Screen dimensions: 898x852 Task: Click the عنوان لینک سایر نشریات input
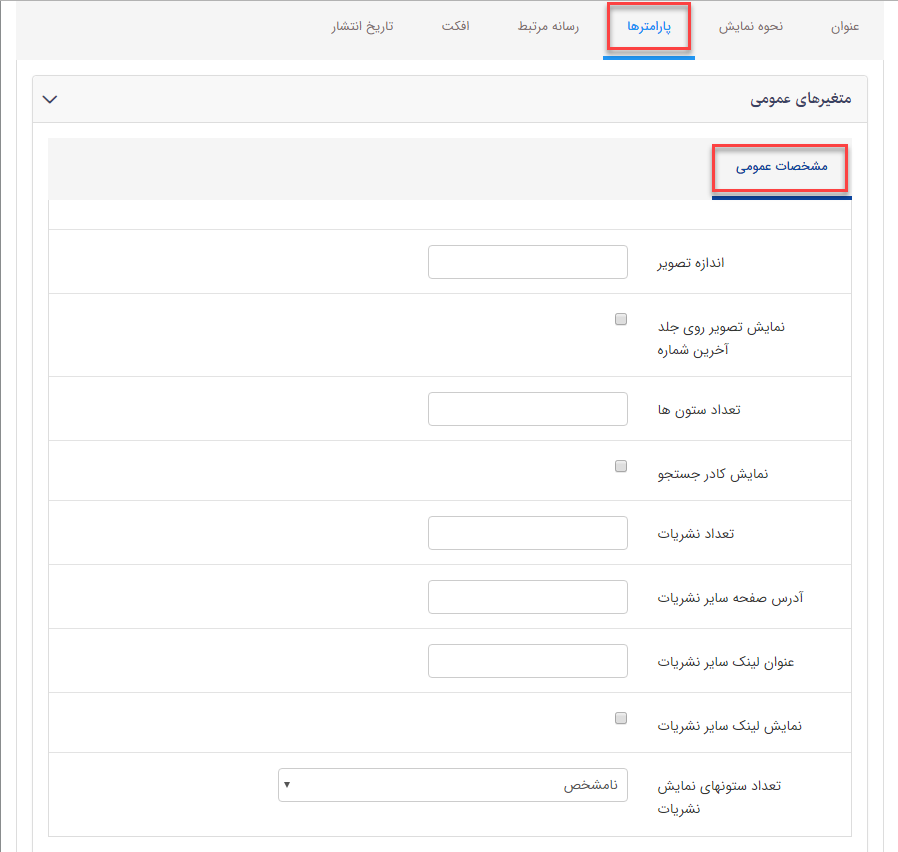coord(527,660)
